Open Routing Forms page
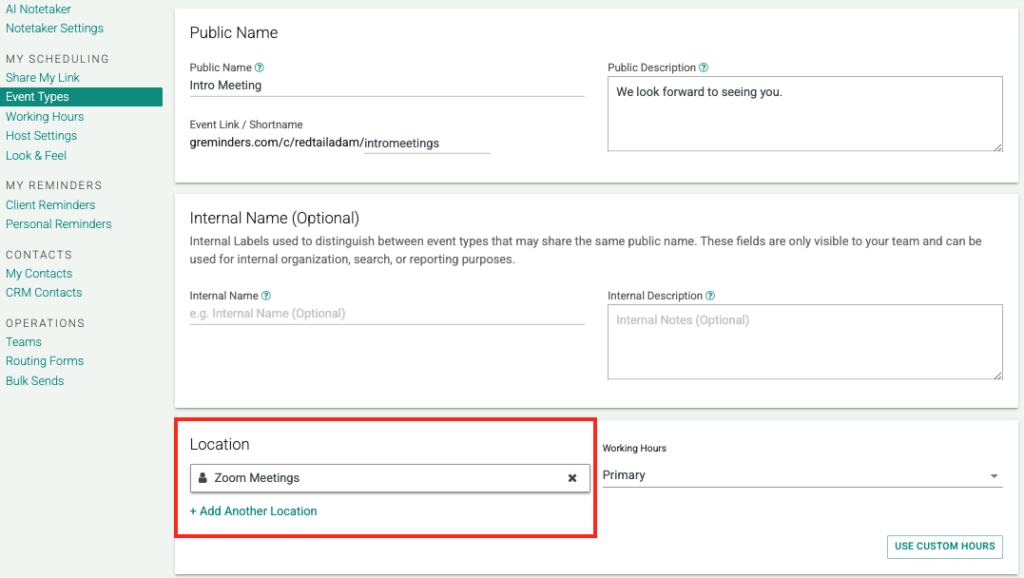The width and height of the screenshot is (1024, 578). click(45, 361)
